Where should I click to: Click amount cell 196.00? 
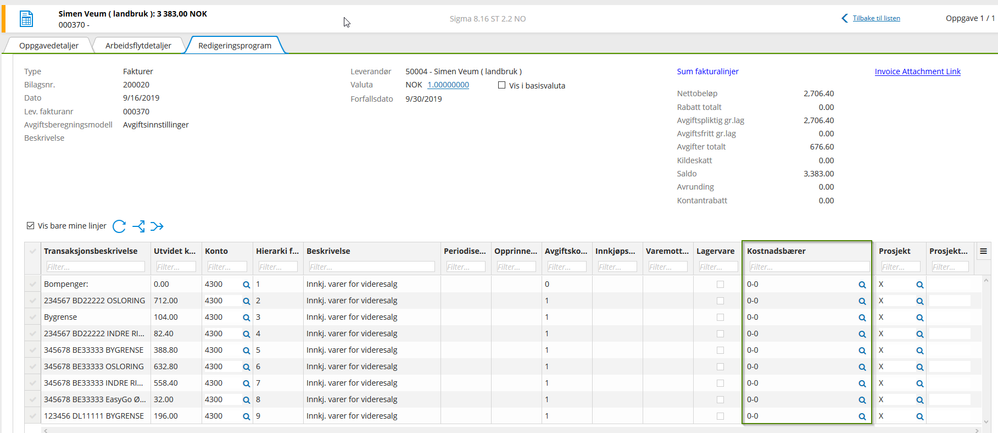click(164, 416)
